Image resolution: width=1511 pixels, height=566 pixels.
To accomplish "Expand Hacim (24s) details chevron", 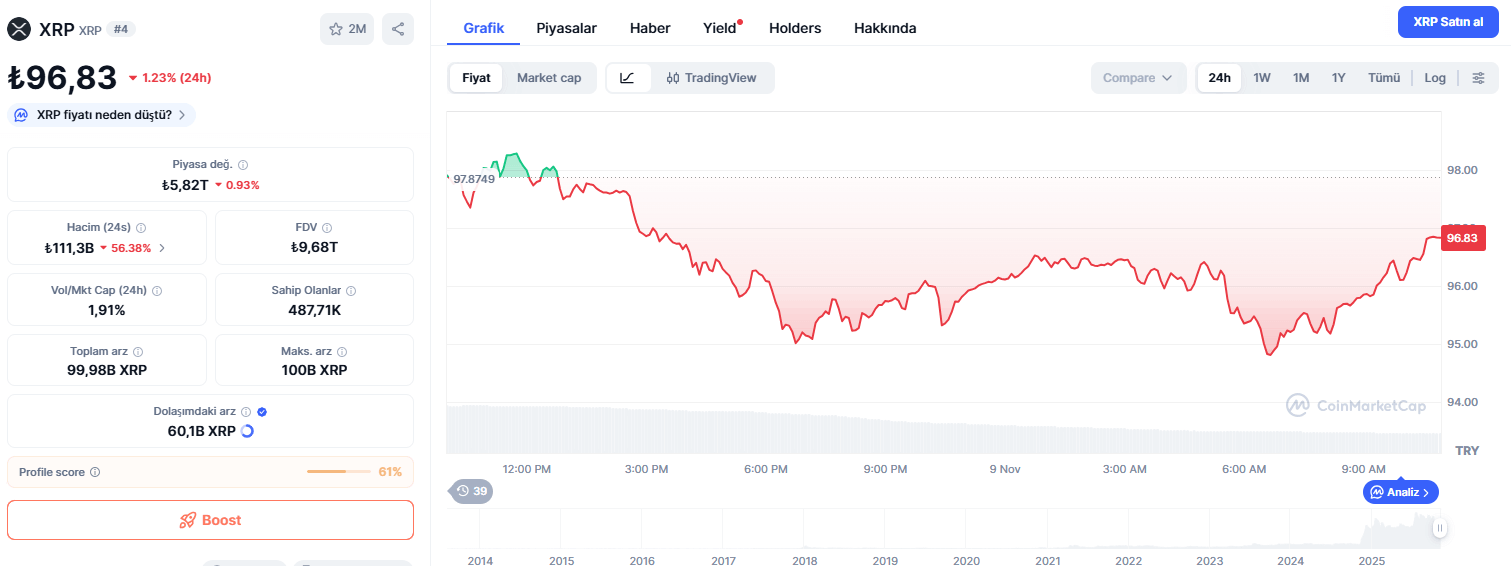I will 163,248.
